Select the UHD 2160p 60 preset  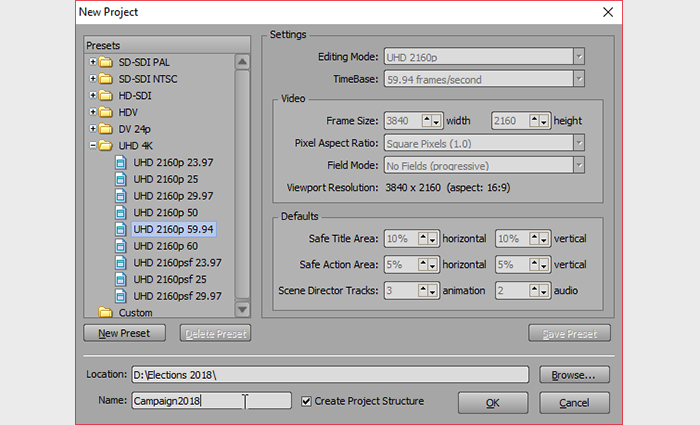(166, 246)
